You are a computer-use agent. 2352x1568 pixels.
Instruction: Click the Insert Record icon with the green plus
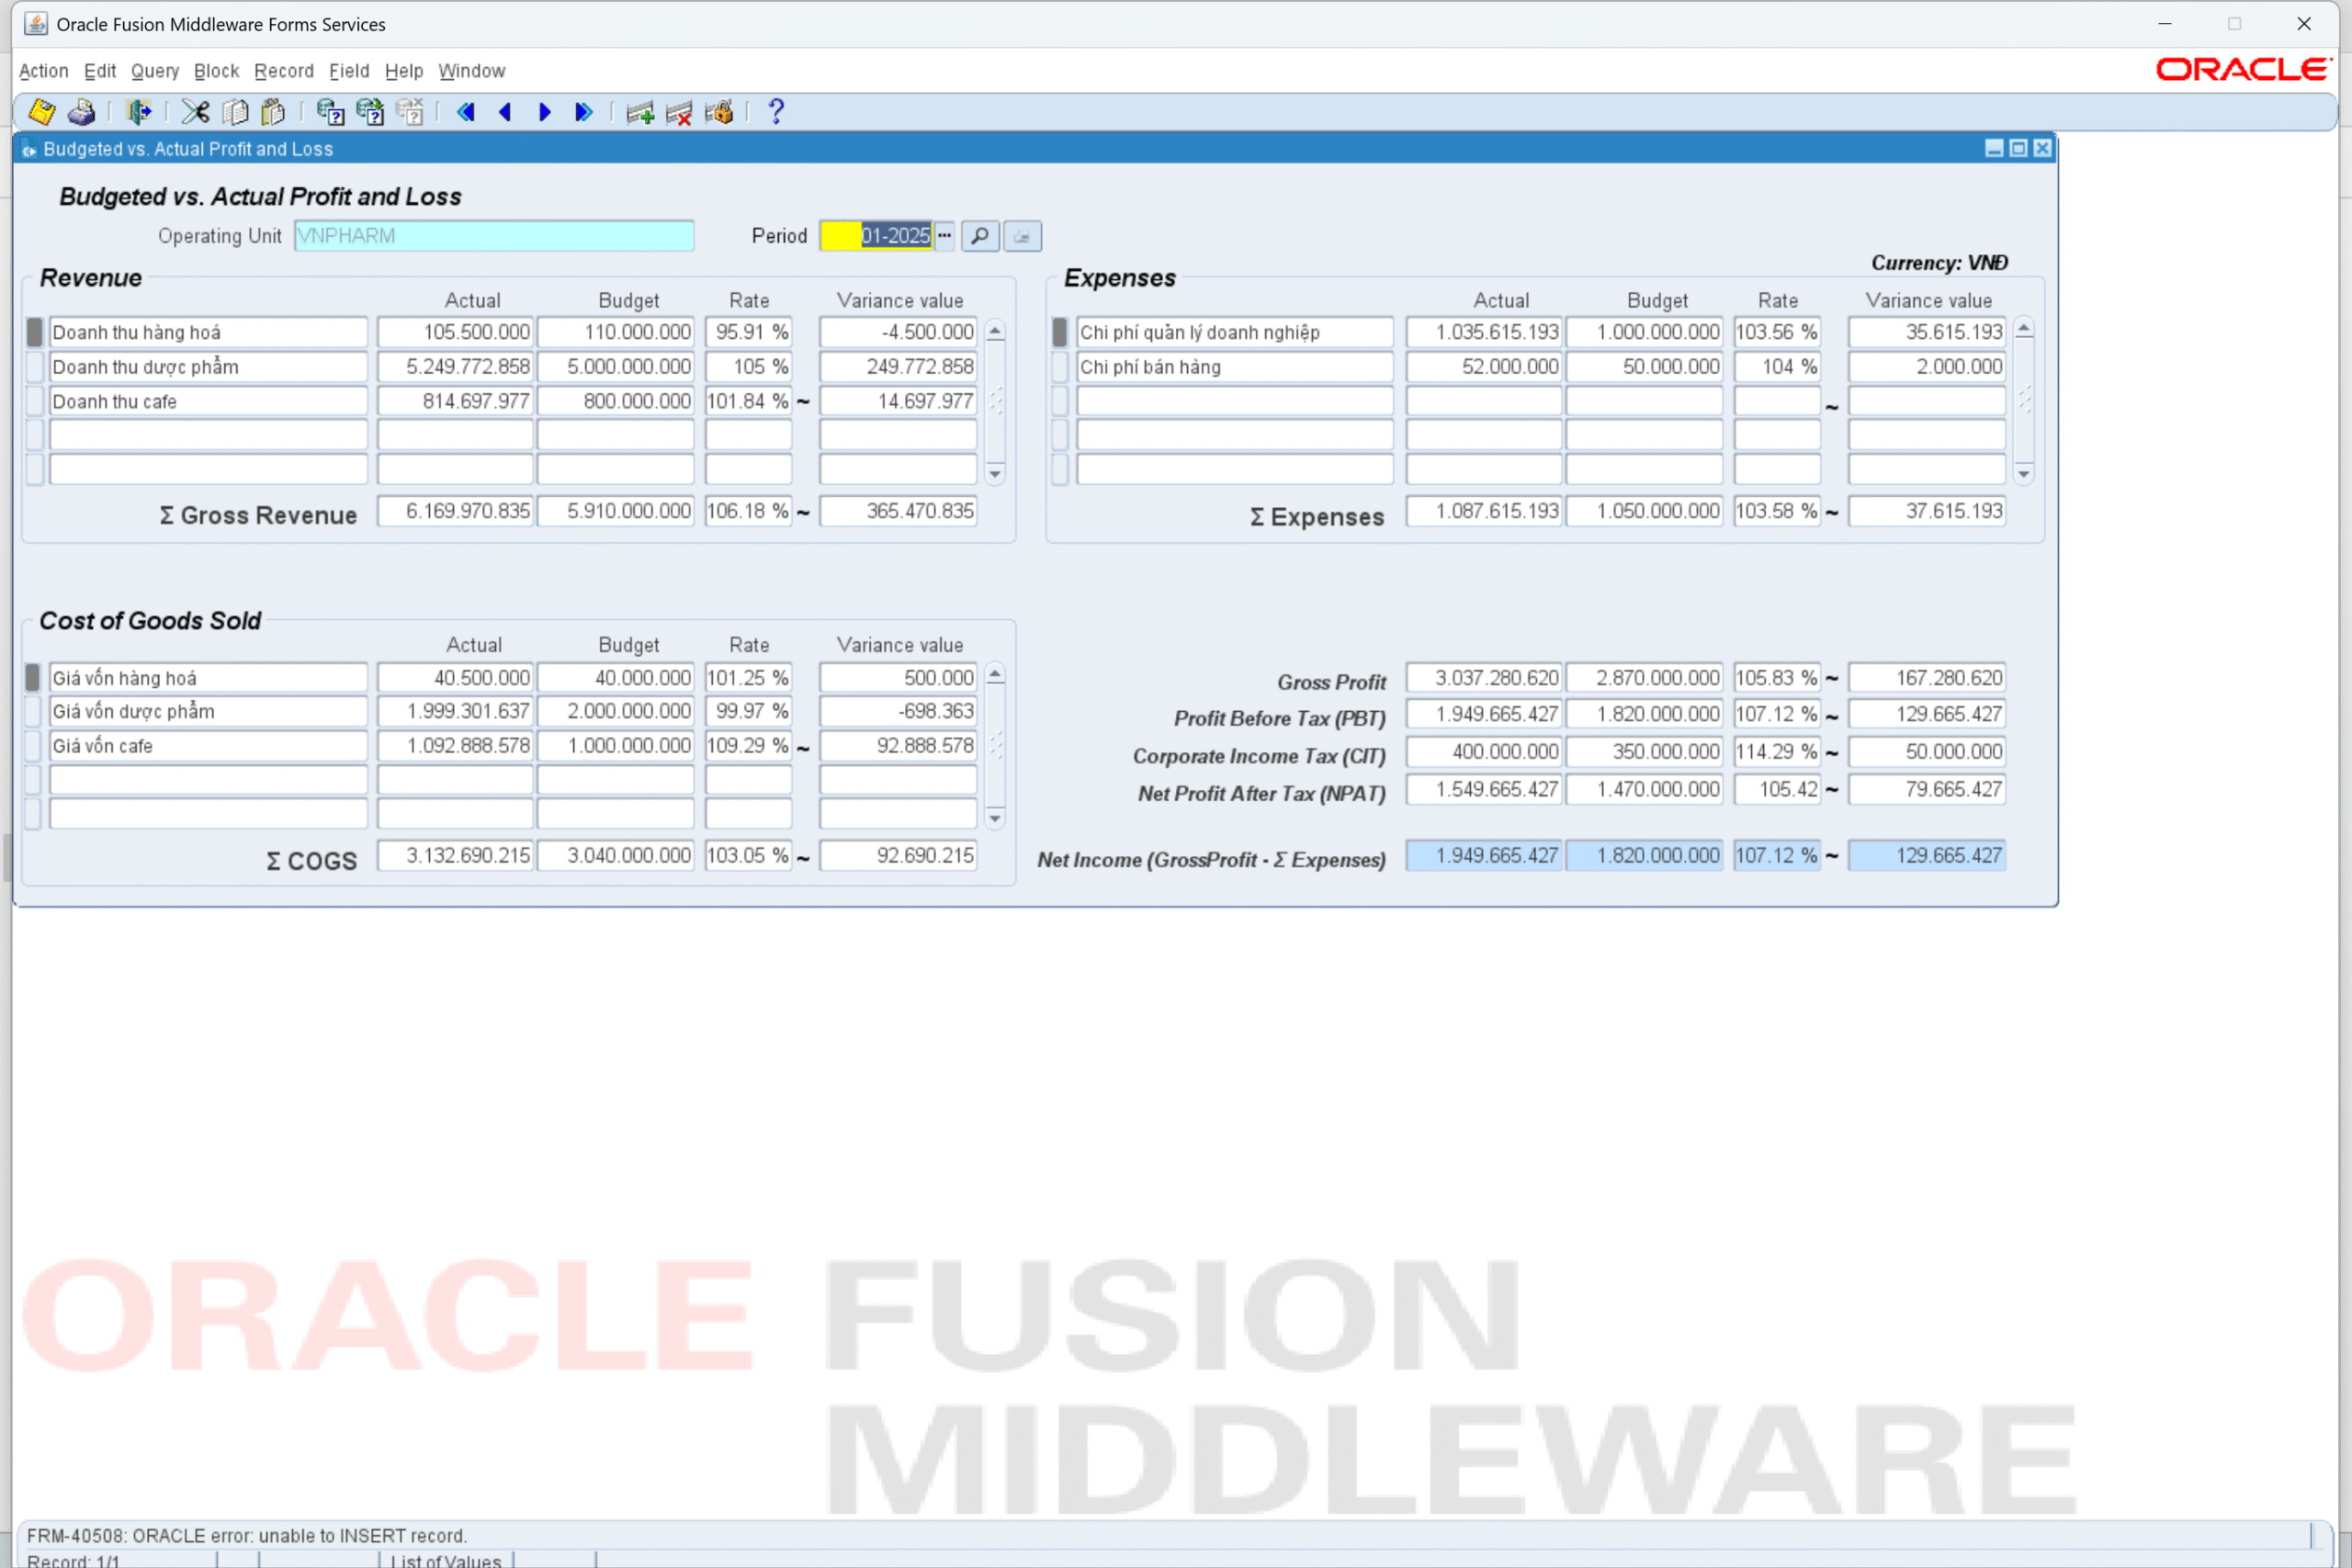pos(640,112)
